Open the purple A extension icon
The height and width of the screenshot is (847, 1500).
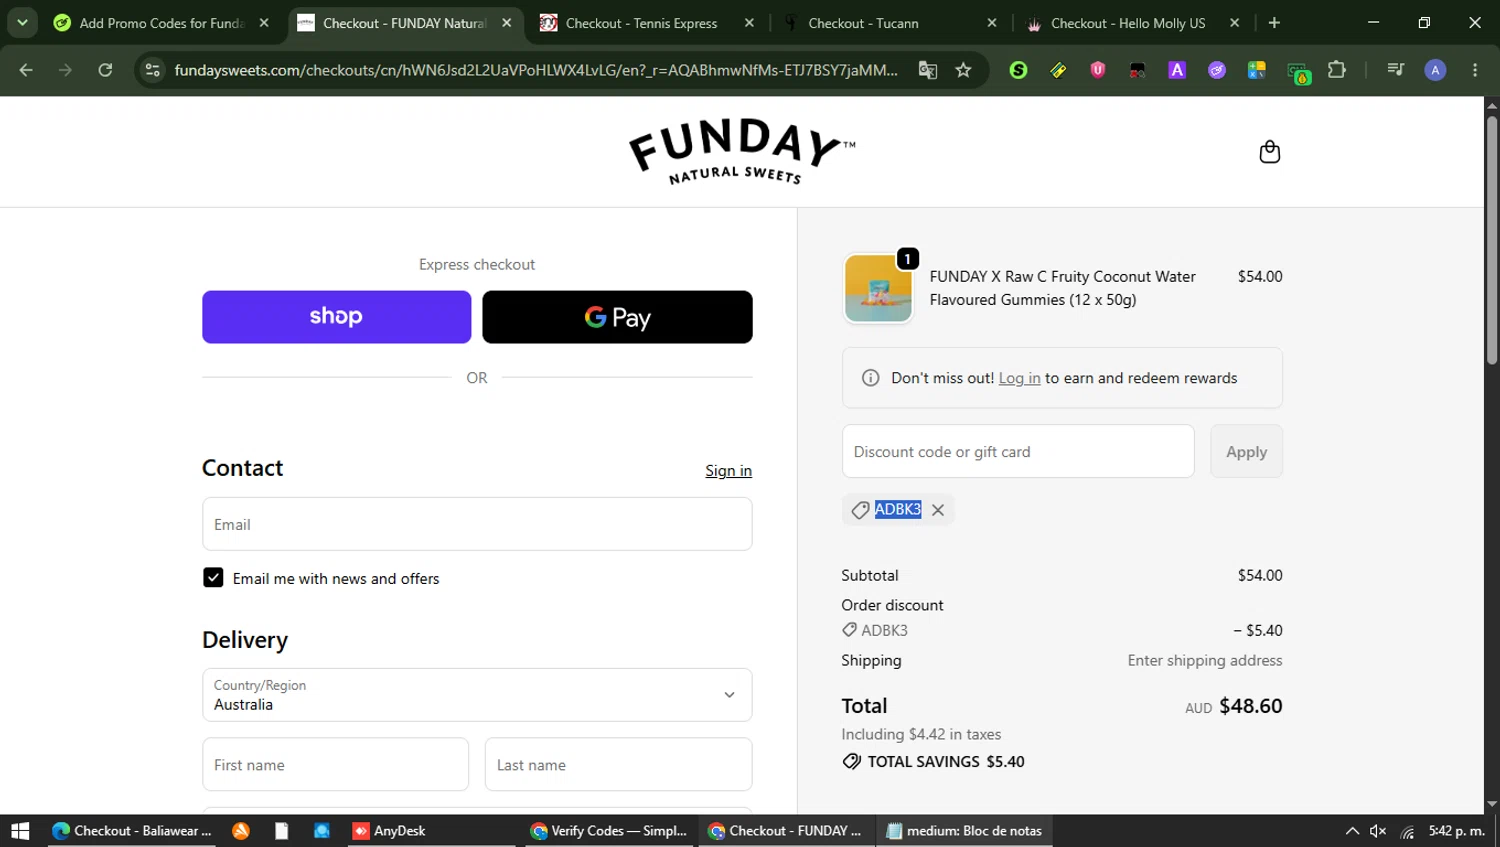point(1177,70)
